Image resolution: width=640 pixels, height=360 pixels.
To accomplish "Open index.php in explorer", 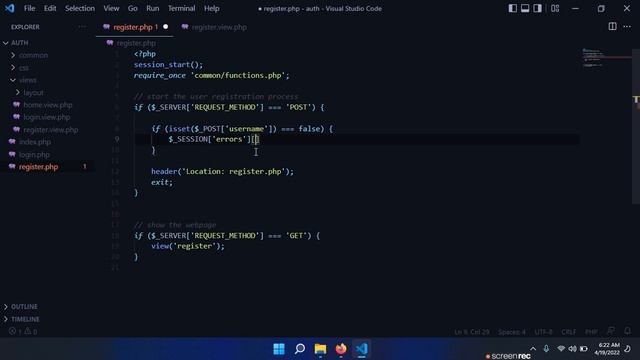I will [x=35, y=142].
